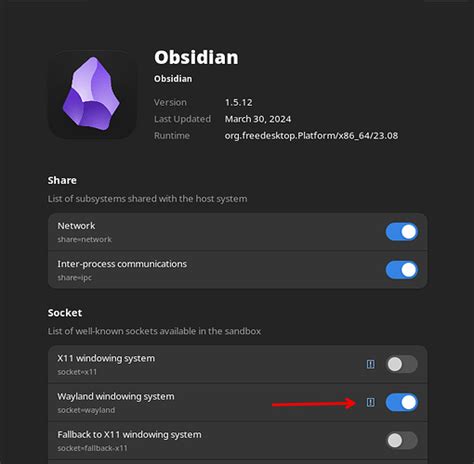This screenshot has height=464, width=474.
Task: Click the override indicator icon on Wayland row
Action: coord(370,402)
